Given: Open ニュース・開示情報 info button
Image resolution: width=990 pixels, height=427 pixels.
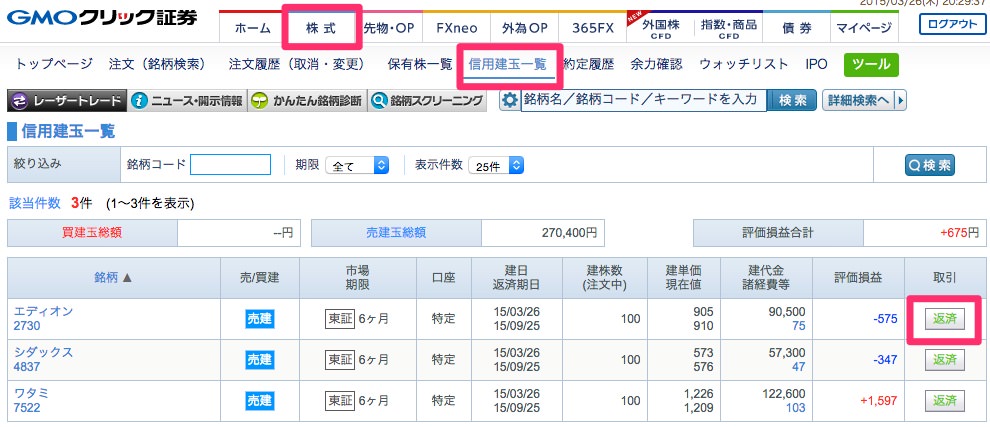Looking at the screenshot, I should (x=187, y=100).
